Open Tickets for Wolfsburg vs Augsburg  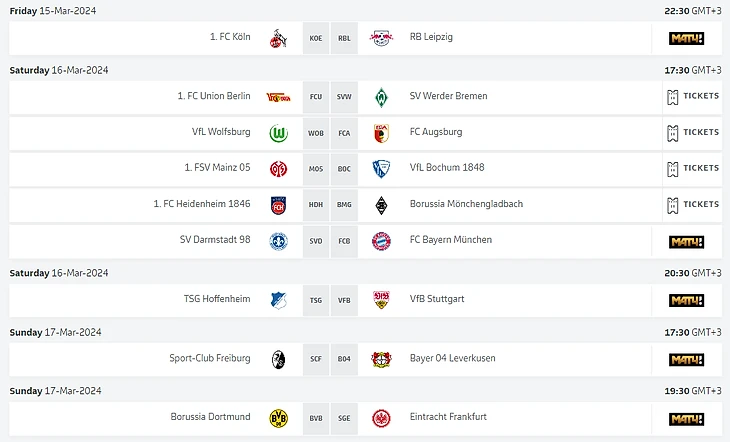[692, 133]
